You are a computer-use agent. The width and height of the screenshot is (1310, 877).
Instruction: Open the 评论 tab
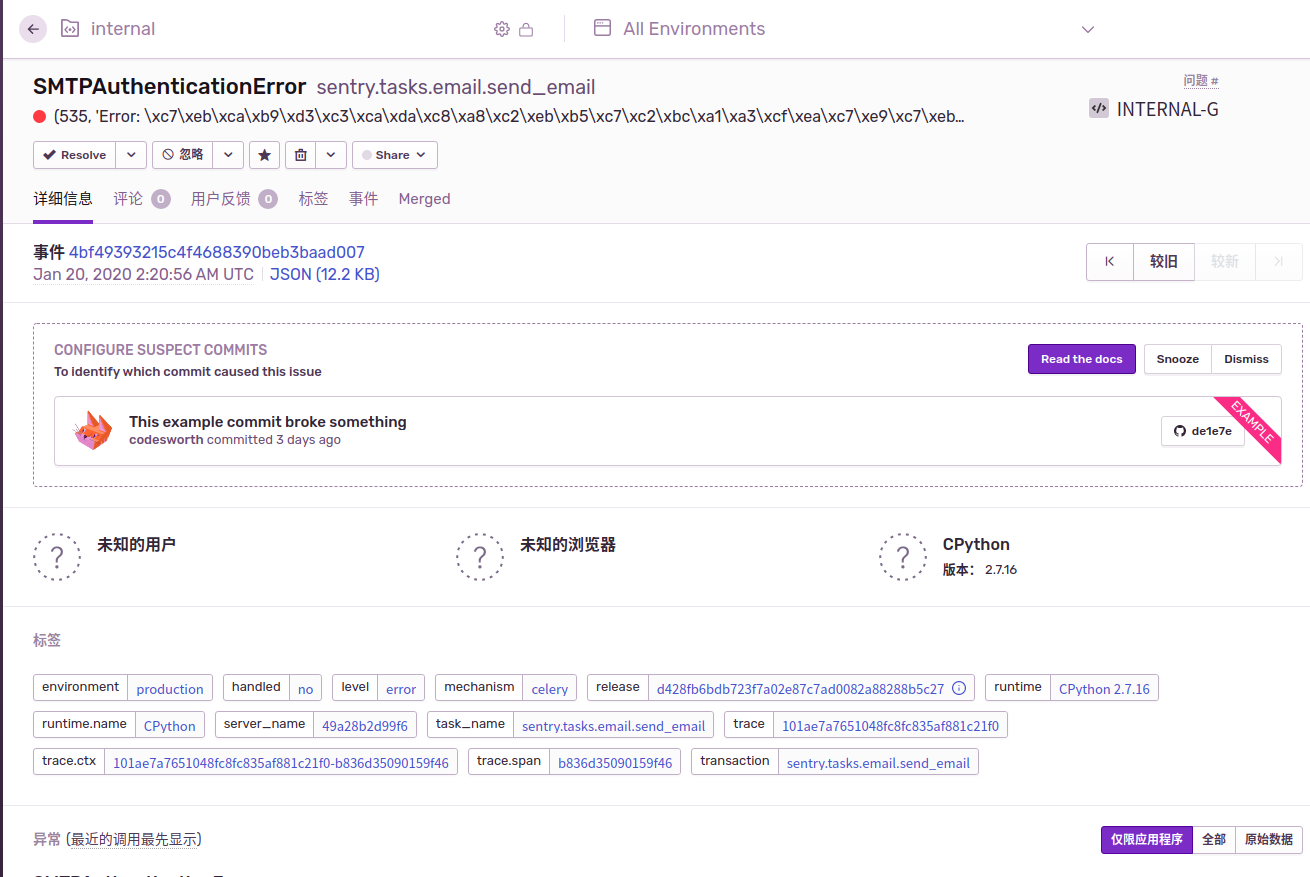(x=141, y=199)
